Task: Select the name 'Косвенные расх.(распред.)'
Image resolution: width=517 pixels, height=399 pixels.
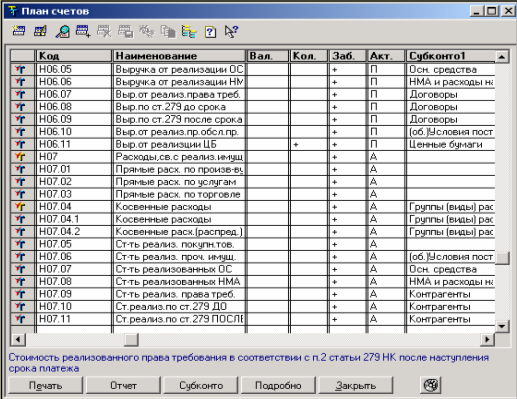Action: (179, 231)
